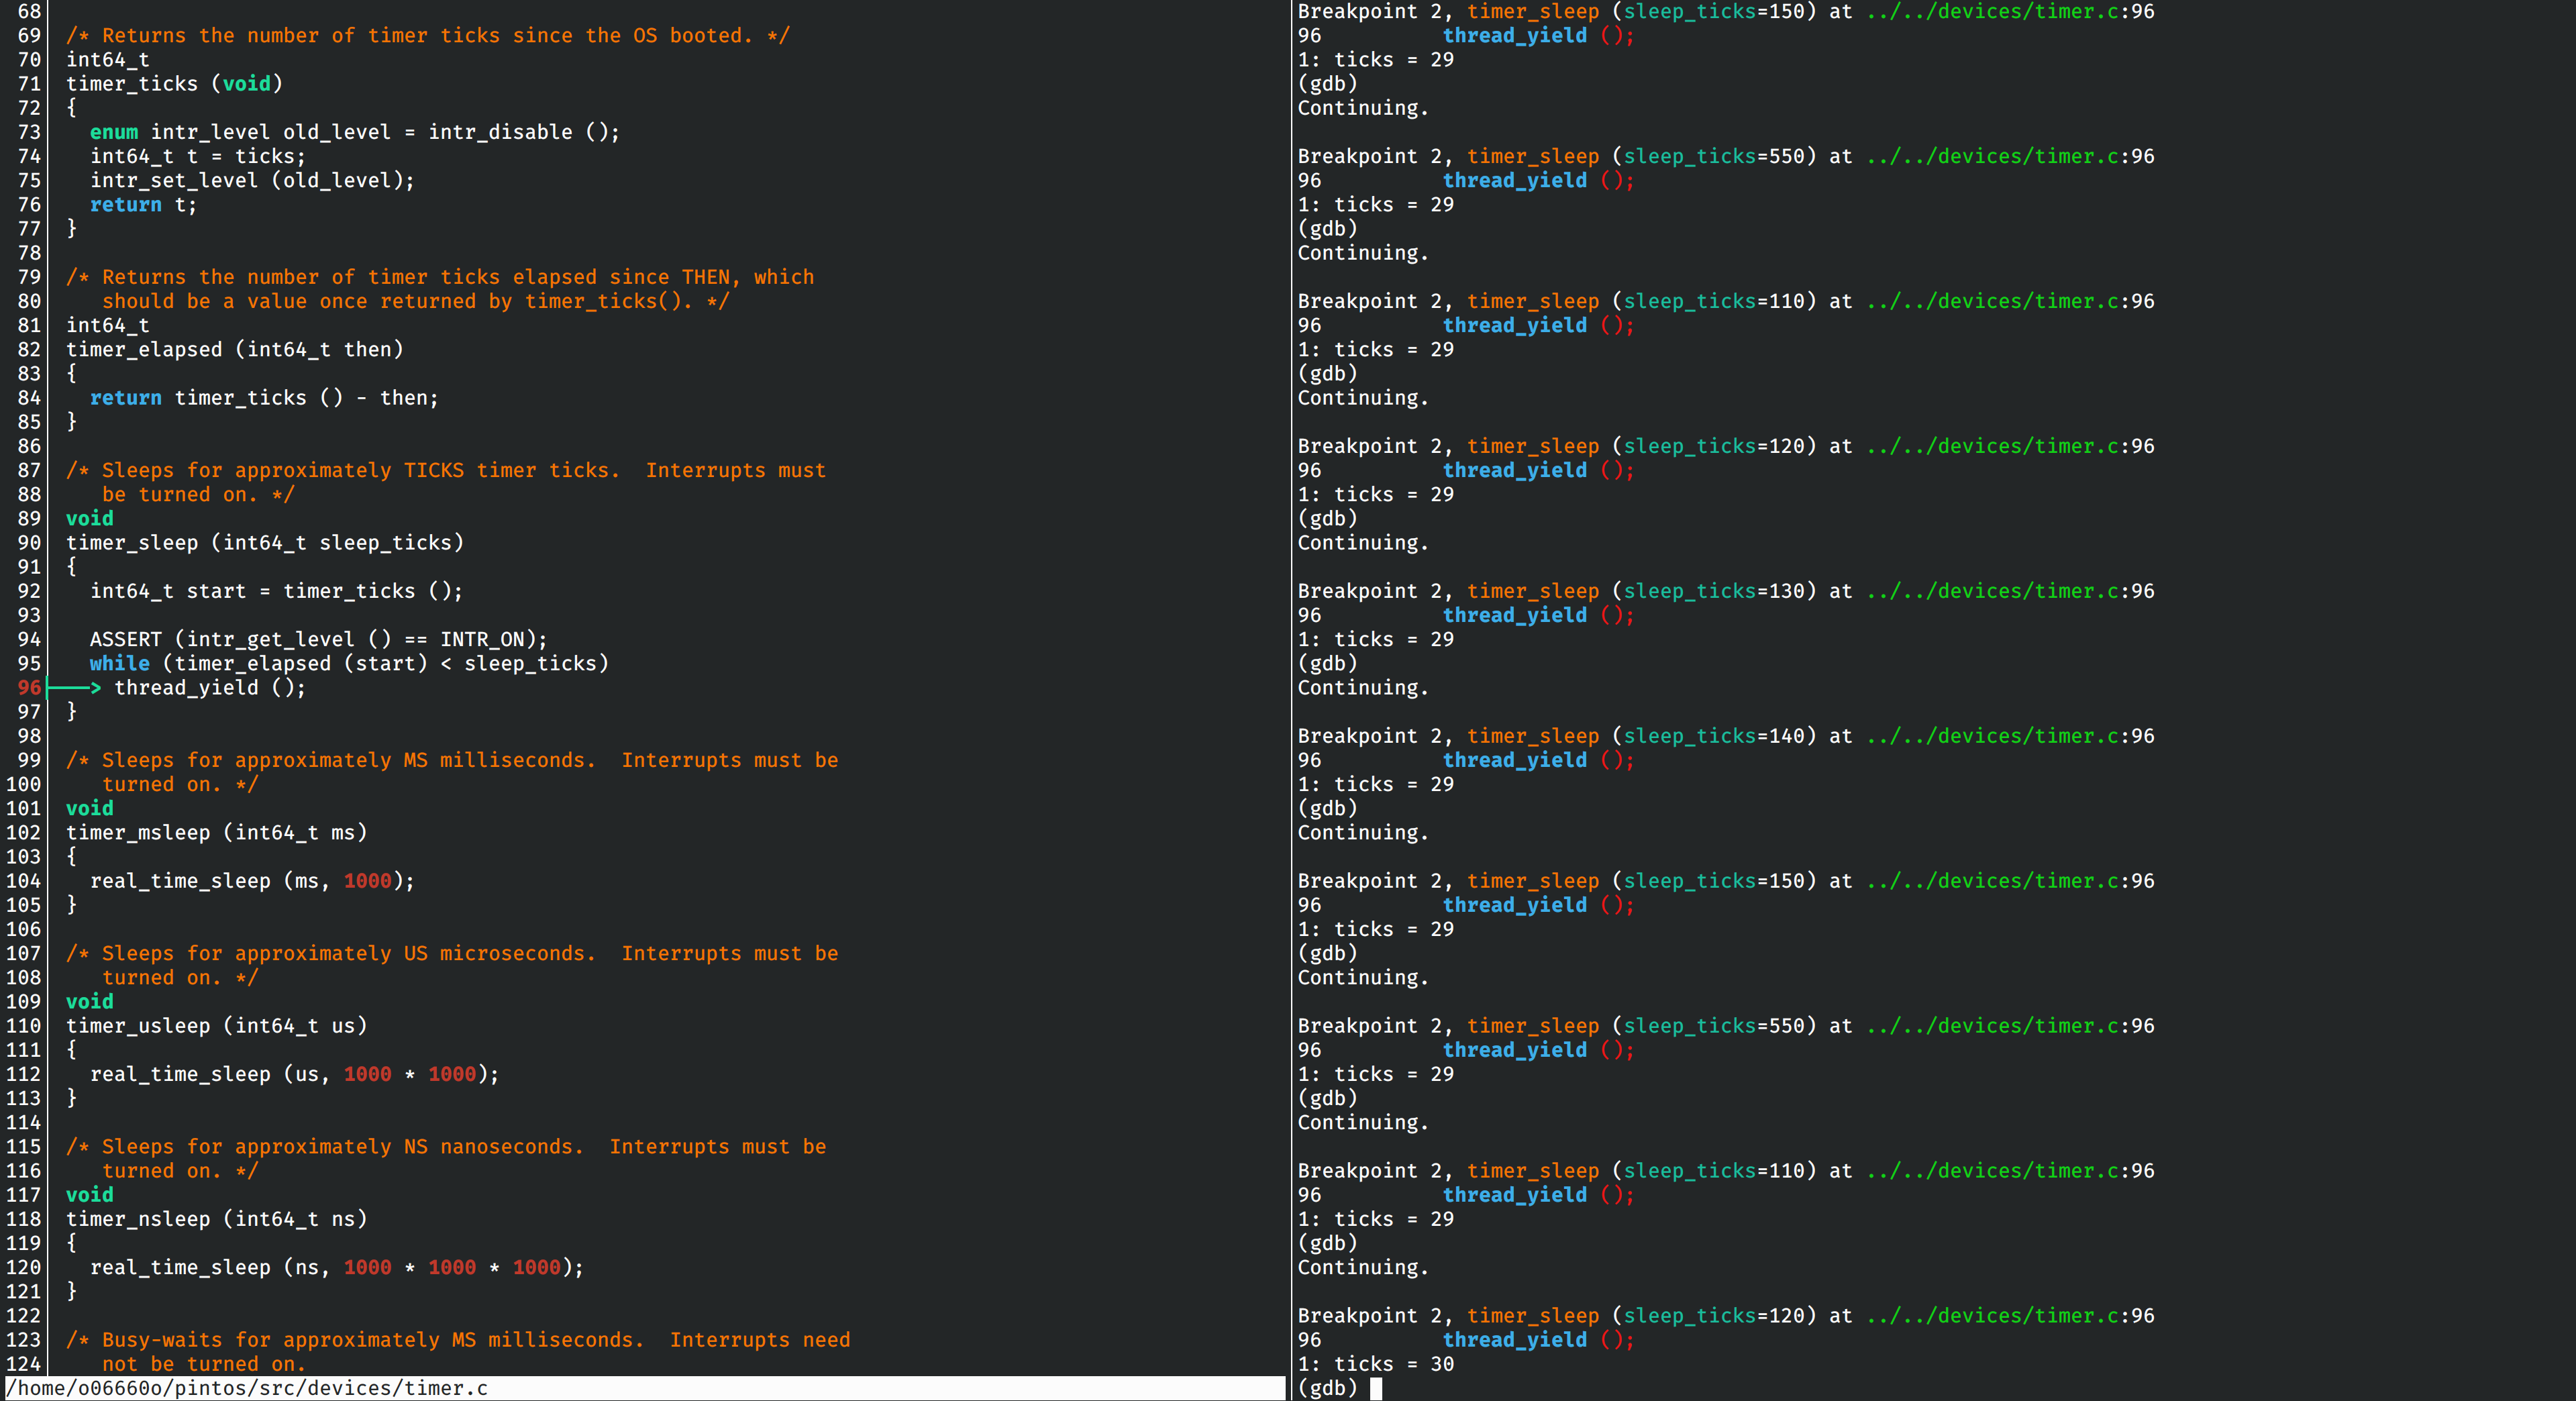
Task: Click 'int64_t start = timer_ticks ();' line
Action: [x=277, y=591]
